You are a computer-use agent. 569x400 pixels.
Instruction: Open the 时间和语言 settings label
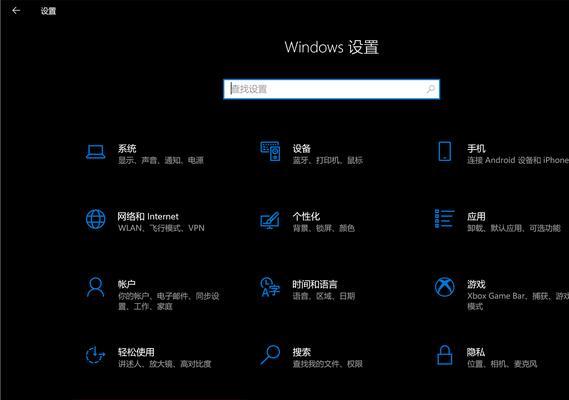click(x=315, y=284)
